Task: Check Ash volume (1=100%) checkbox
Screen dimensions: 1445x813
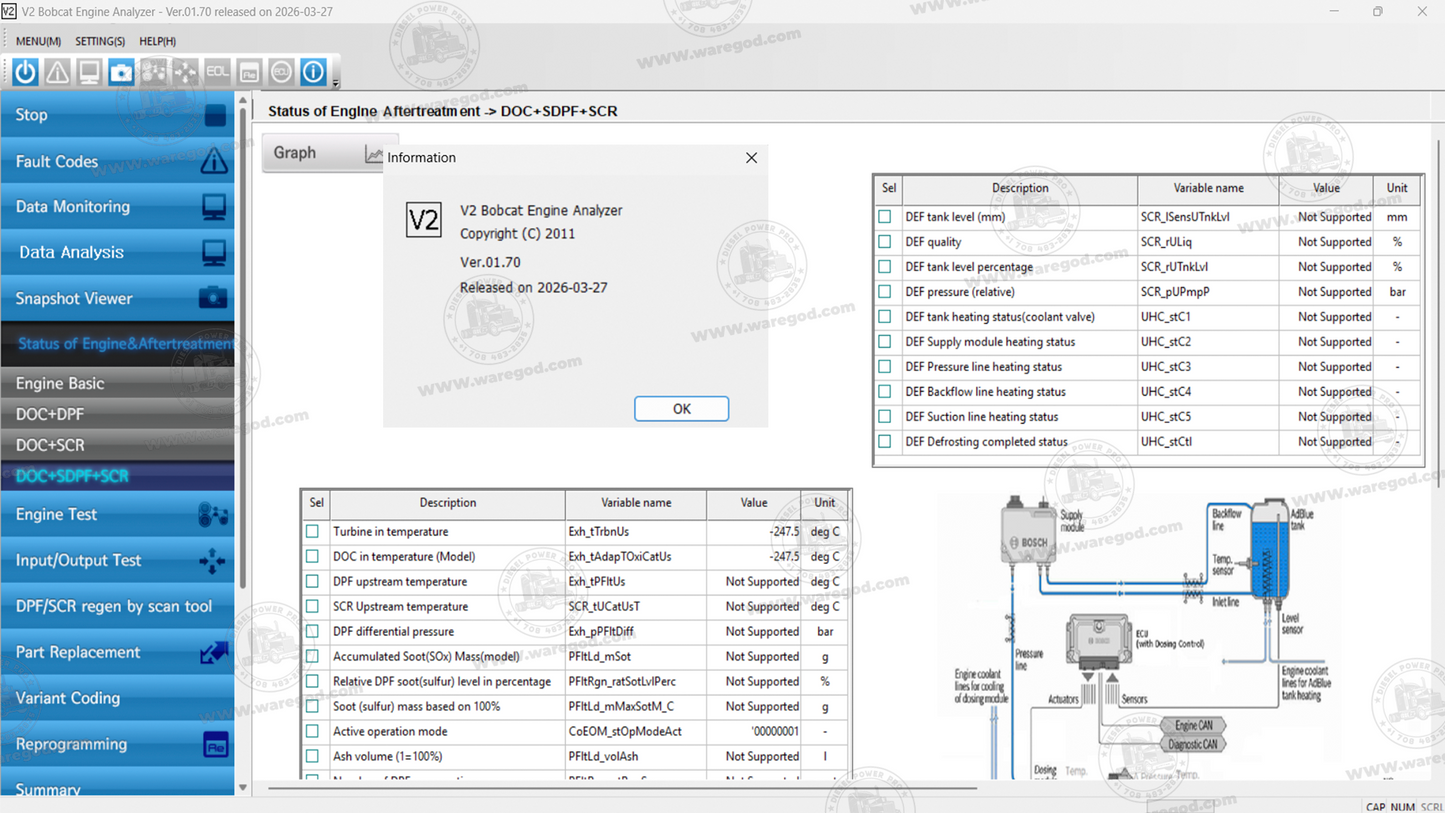Action: [313, 757]
